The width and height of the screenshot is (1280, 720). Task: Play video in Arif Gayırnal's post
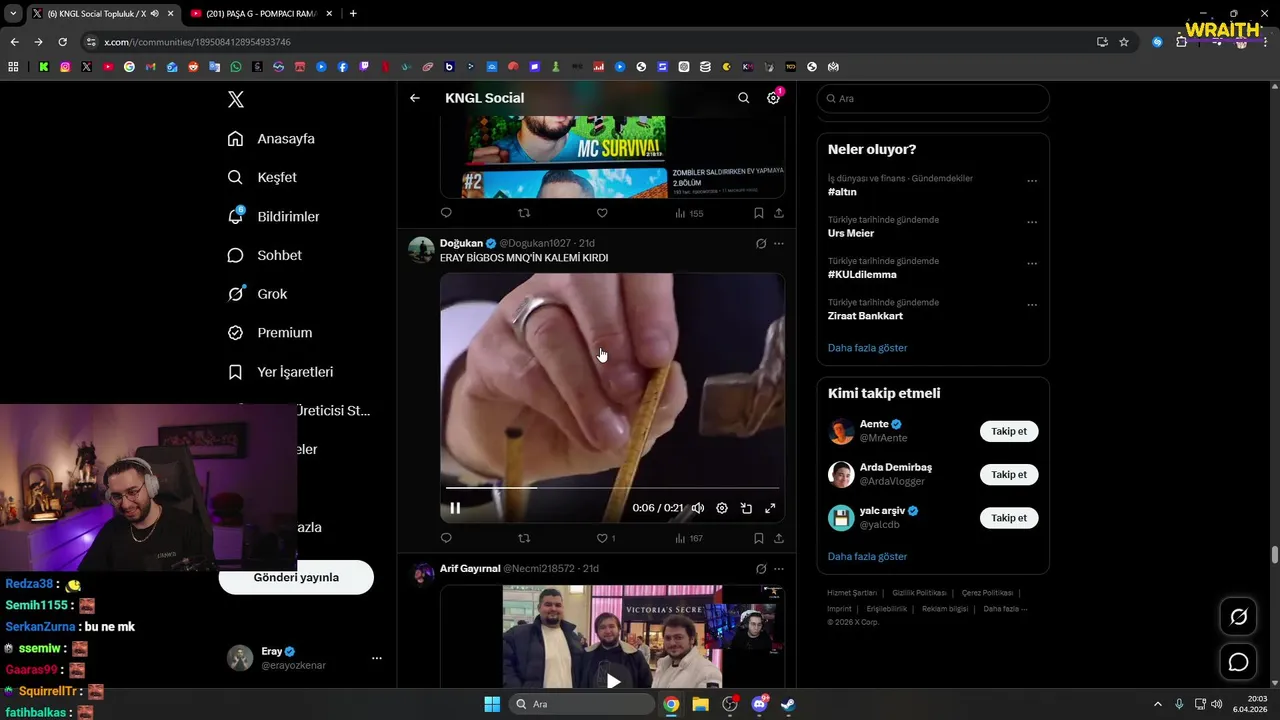click(613, 681)
